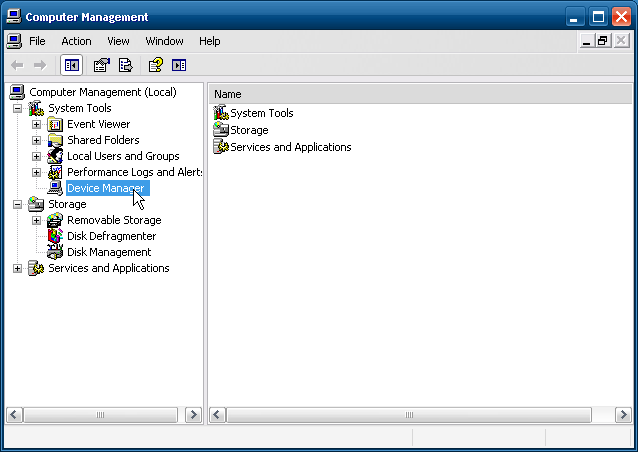Viewport: 638px width, 452px height.
Task: Click the Removable Storage icon
Action: pyautogui.click(x=55, y=220)
